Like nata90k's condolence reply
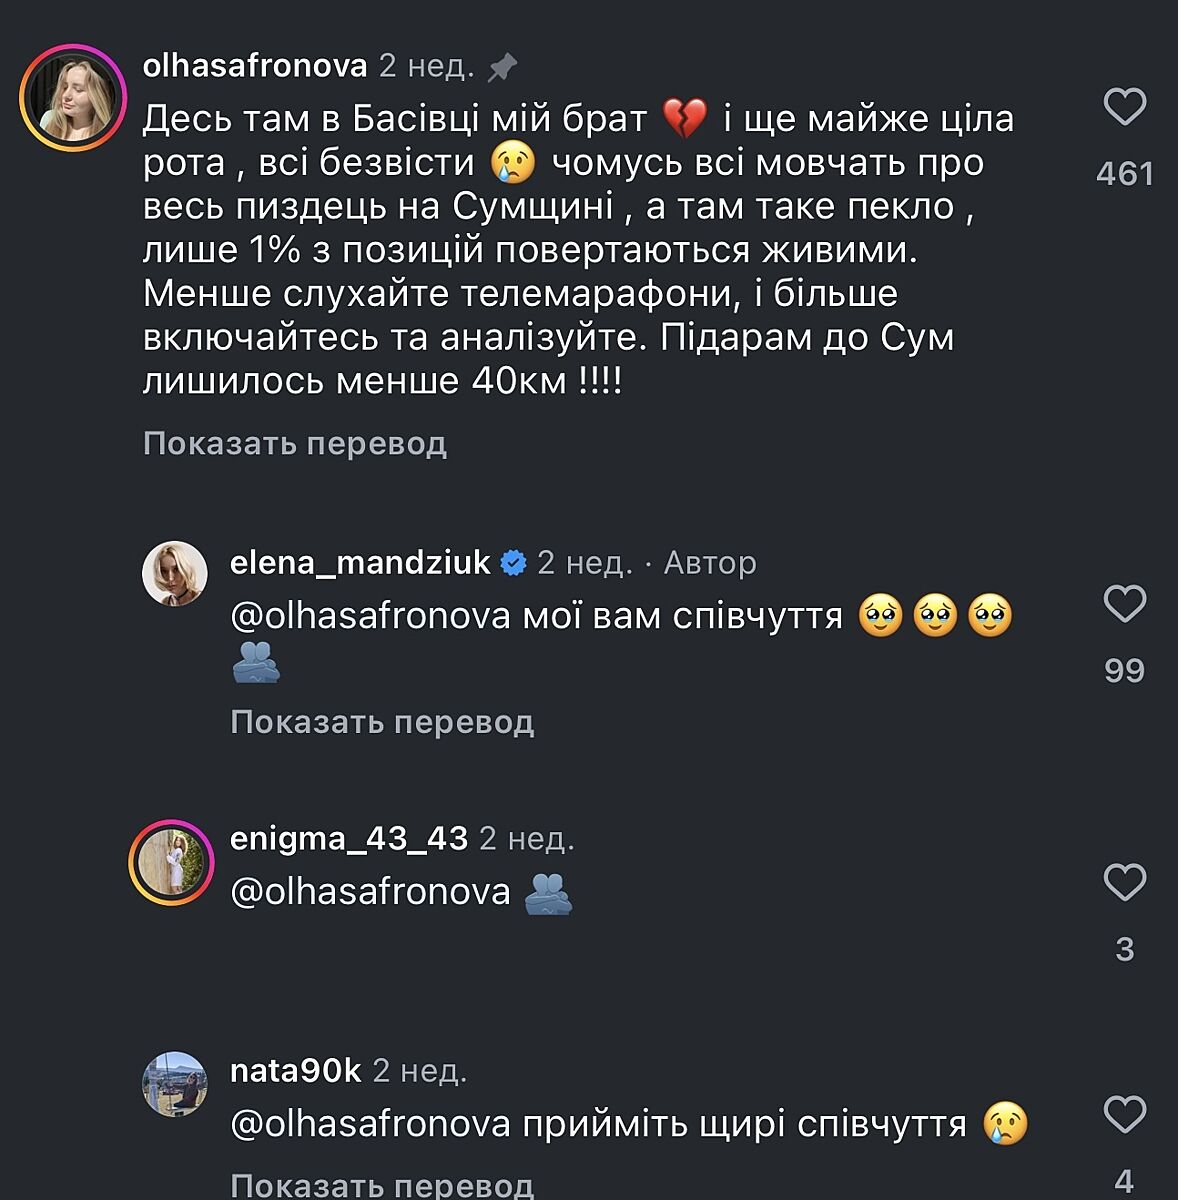The height and width of the screenshot is (1200, 1178). (x=1124, y=1114)
